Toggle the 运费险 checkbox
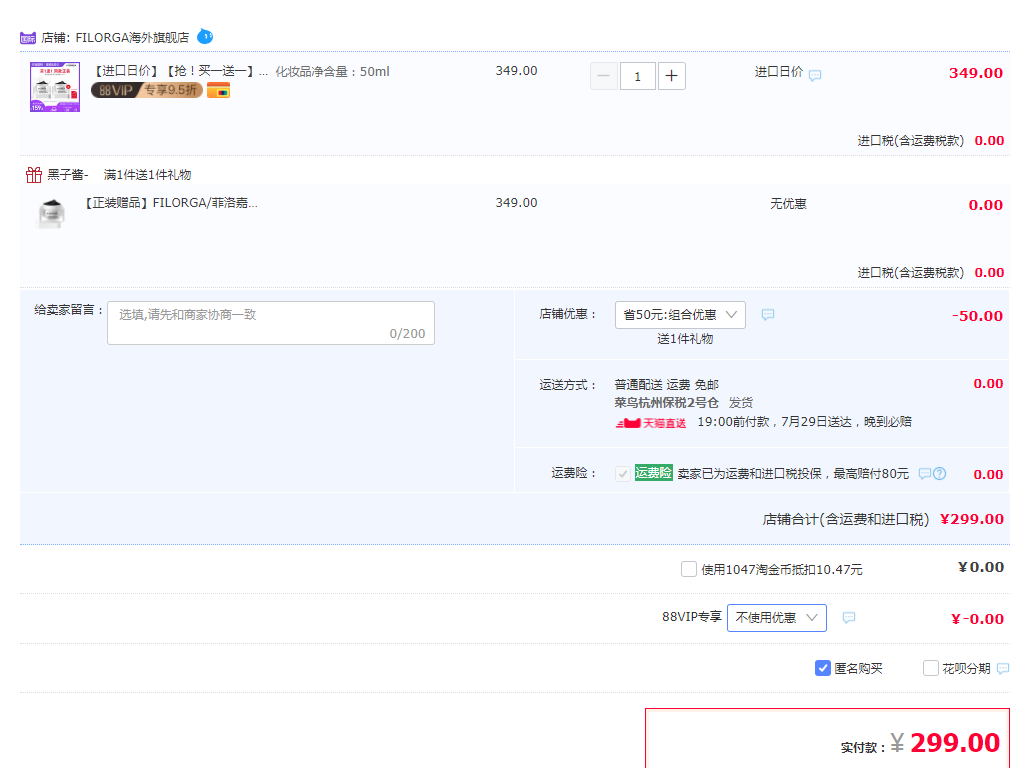Viewport: 1020px width, 768px height. pyautogui.click(x=623, y=473)
